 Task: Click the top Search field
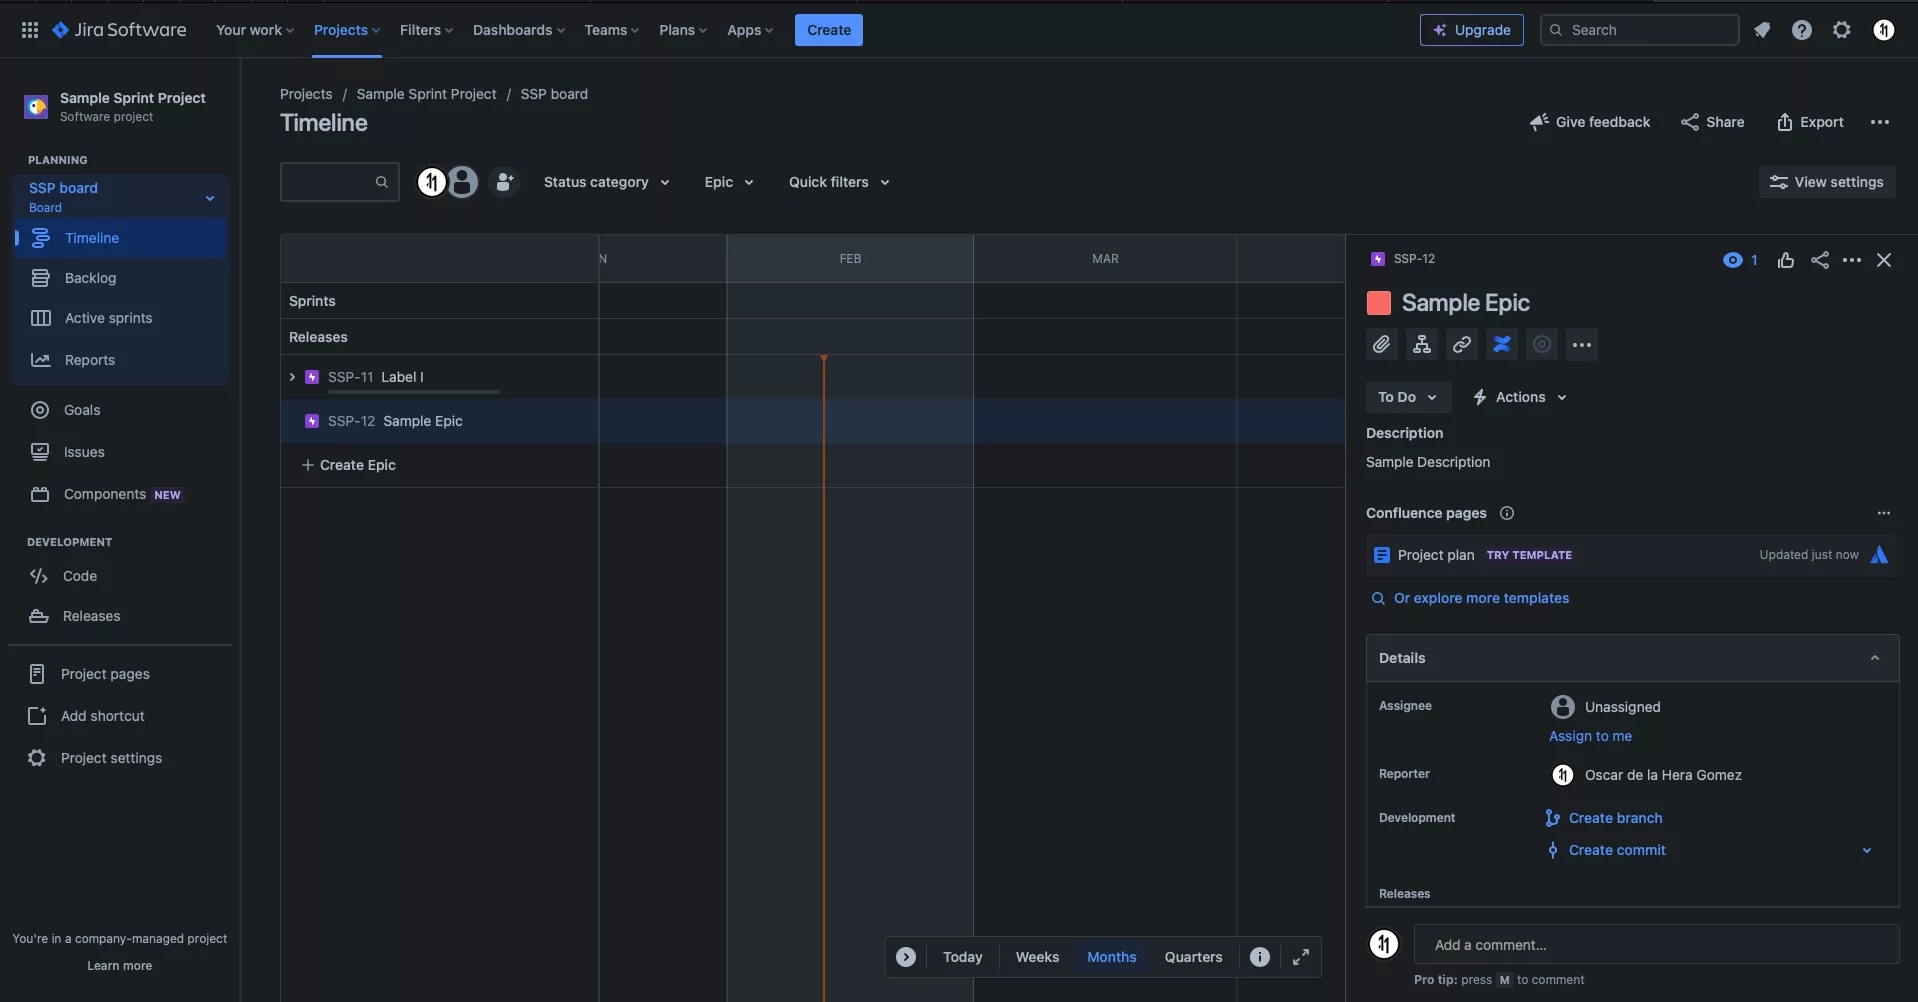(1640, 30)
